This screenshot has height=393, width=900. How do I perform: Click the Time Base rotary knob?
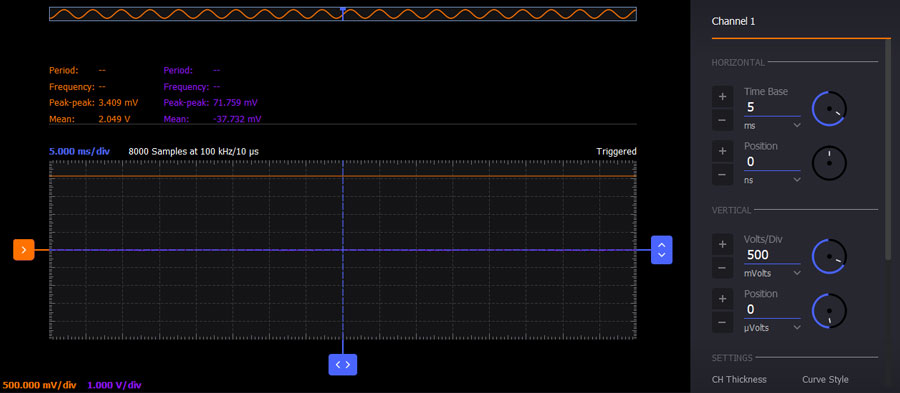click(x=829, y=108)
